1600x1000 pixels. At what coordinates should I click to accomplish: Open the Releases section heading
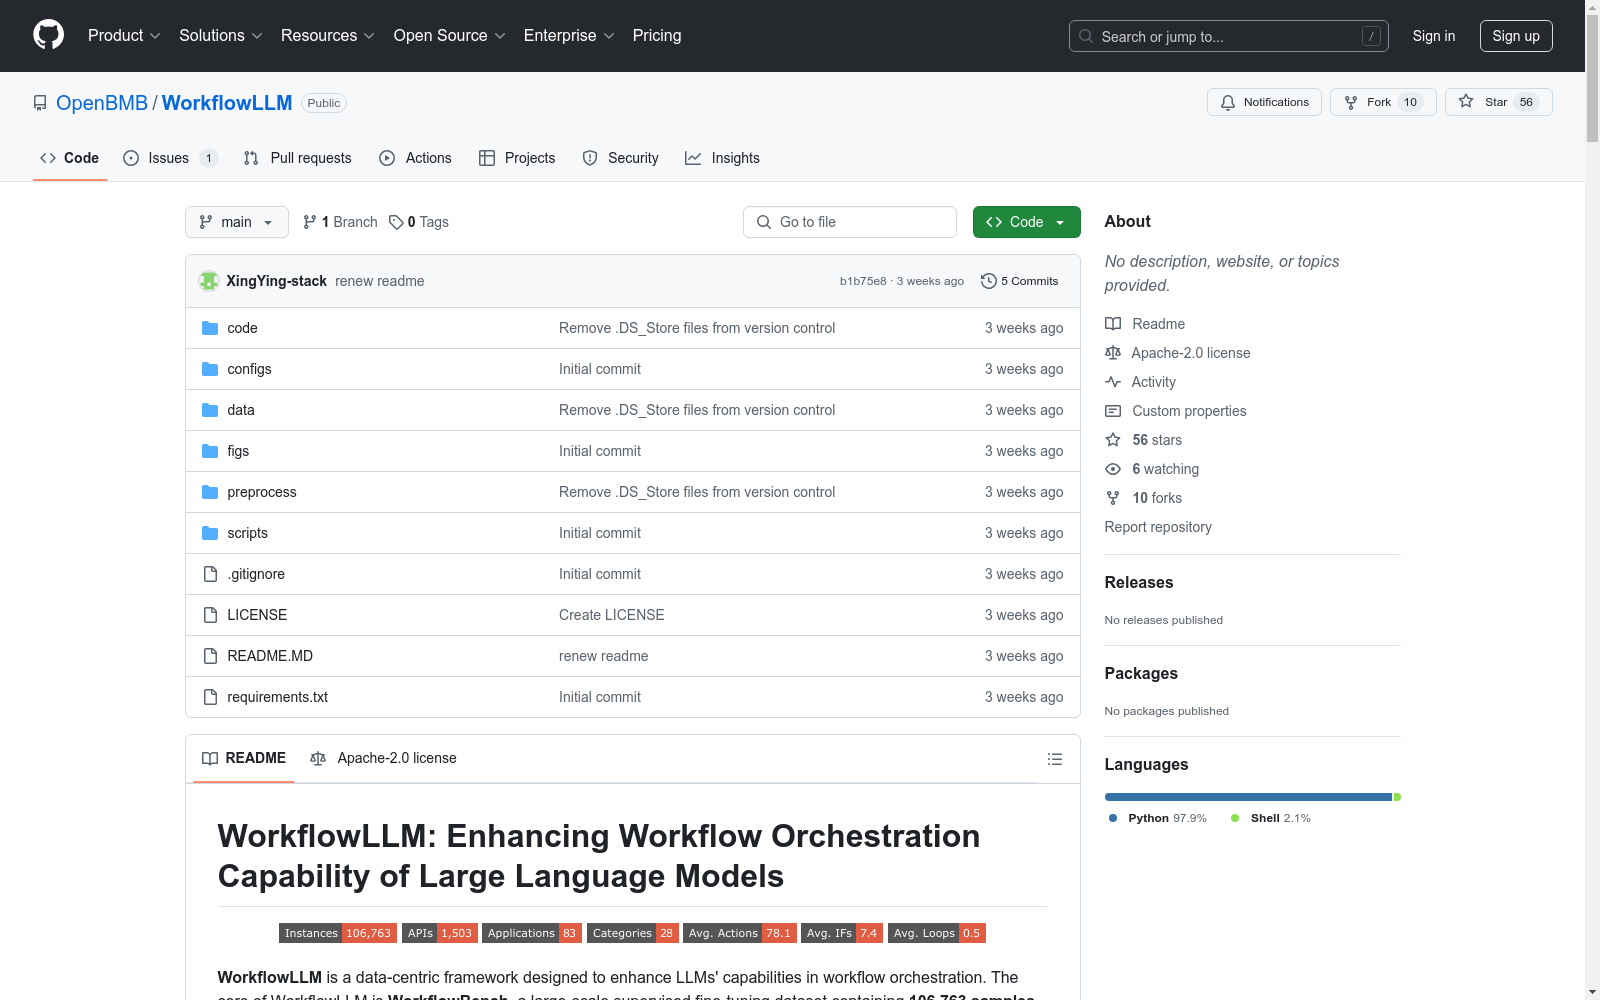coord(1139,582)
